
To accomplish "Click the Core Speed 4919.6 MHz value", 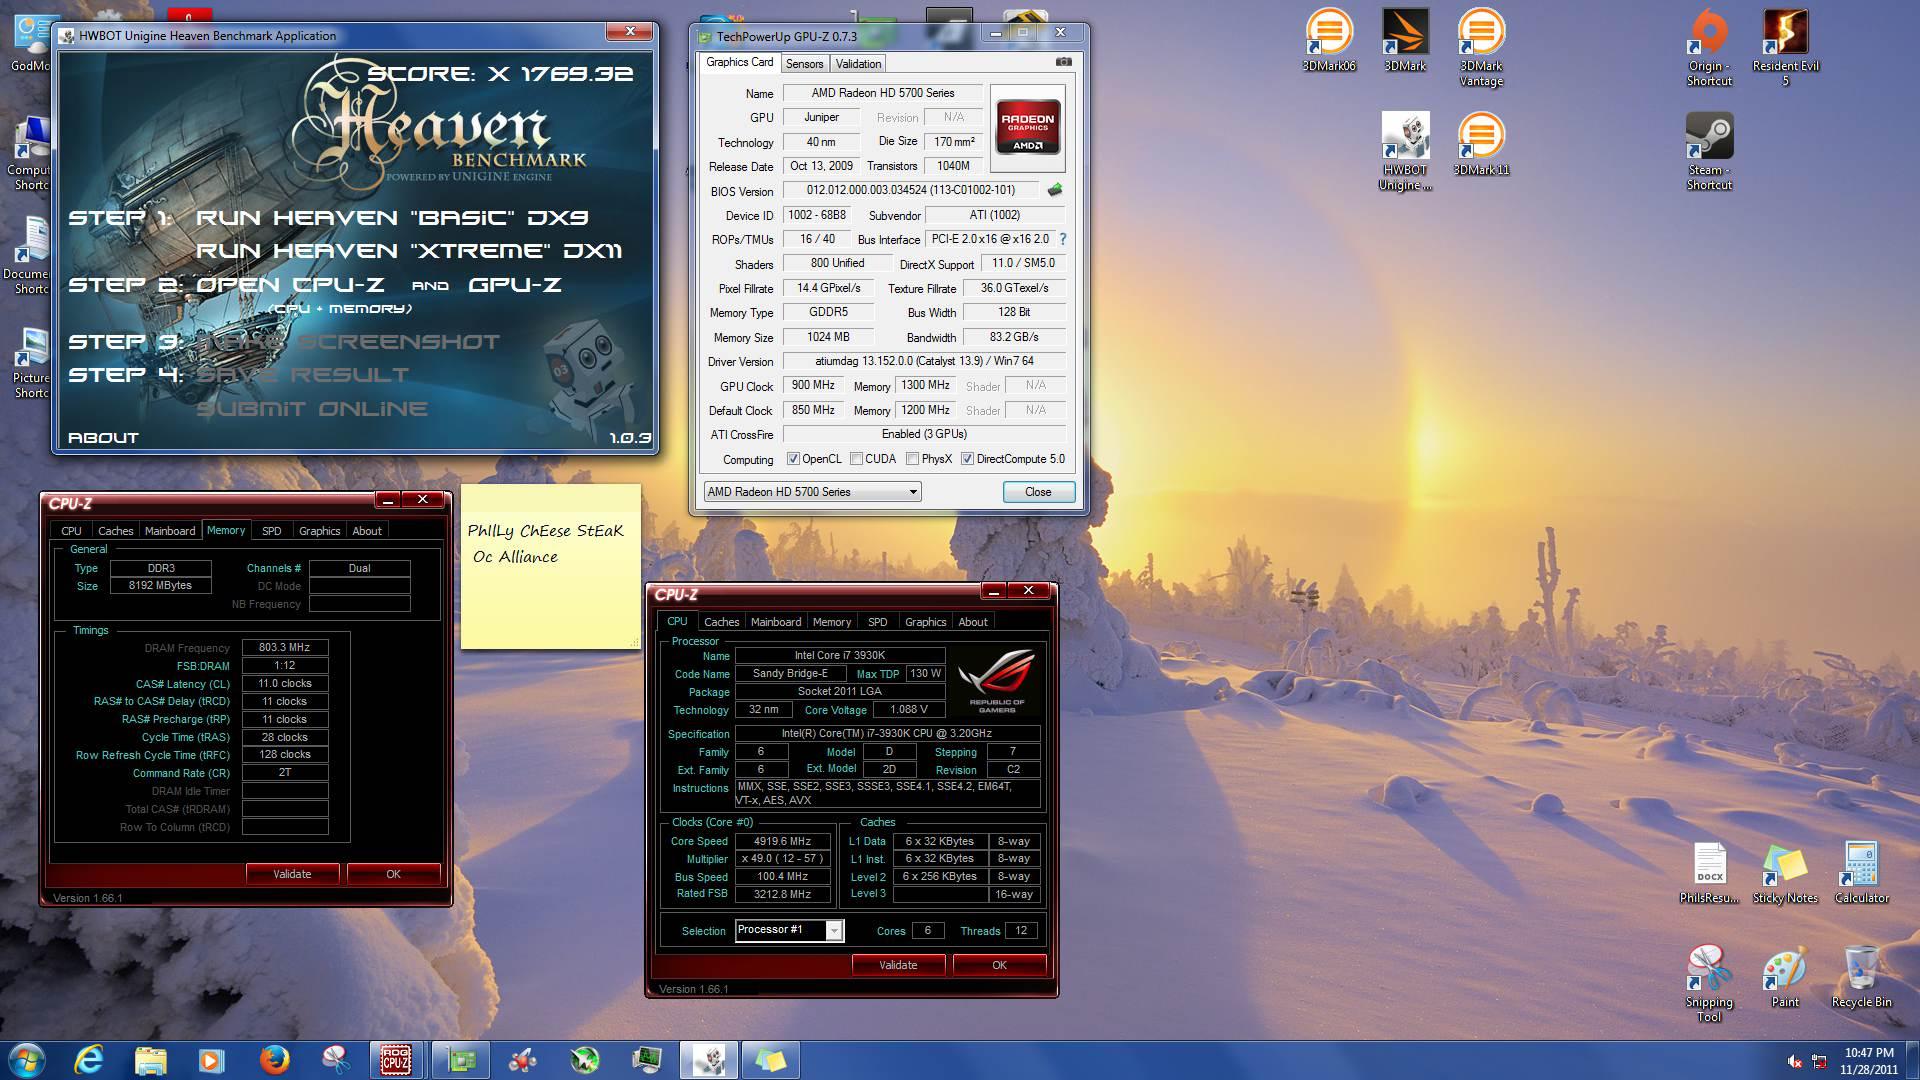I will pos(783,841).
